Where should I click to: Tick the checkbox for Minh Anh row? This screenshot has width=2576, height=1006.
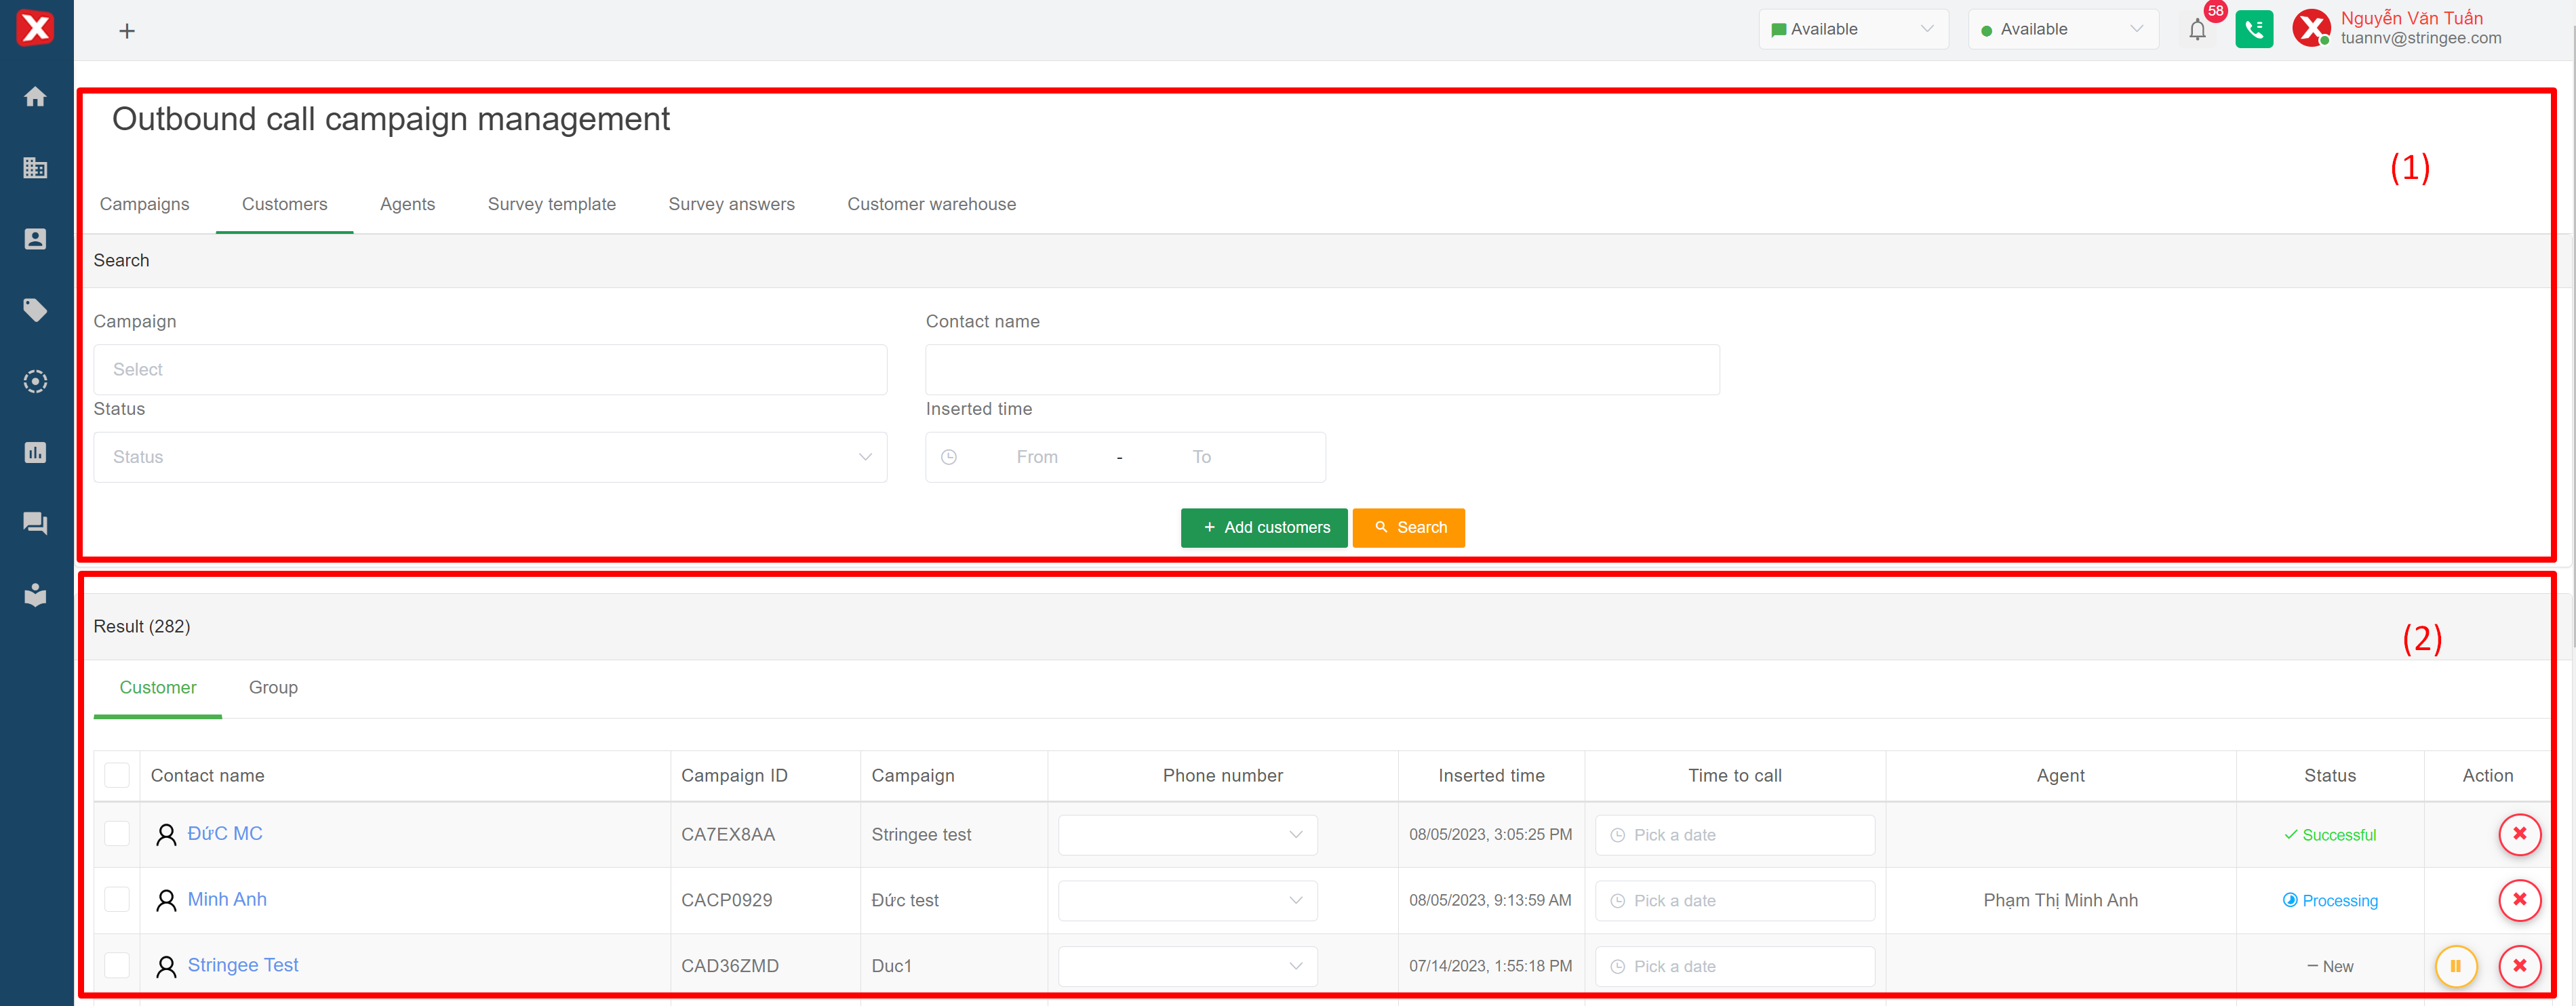coord(117,899)
